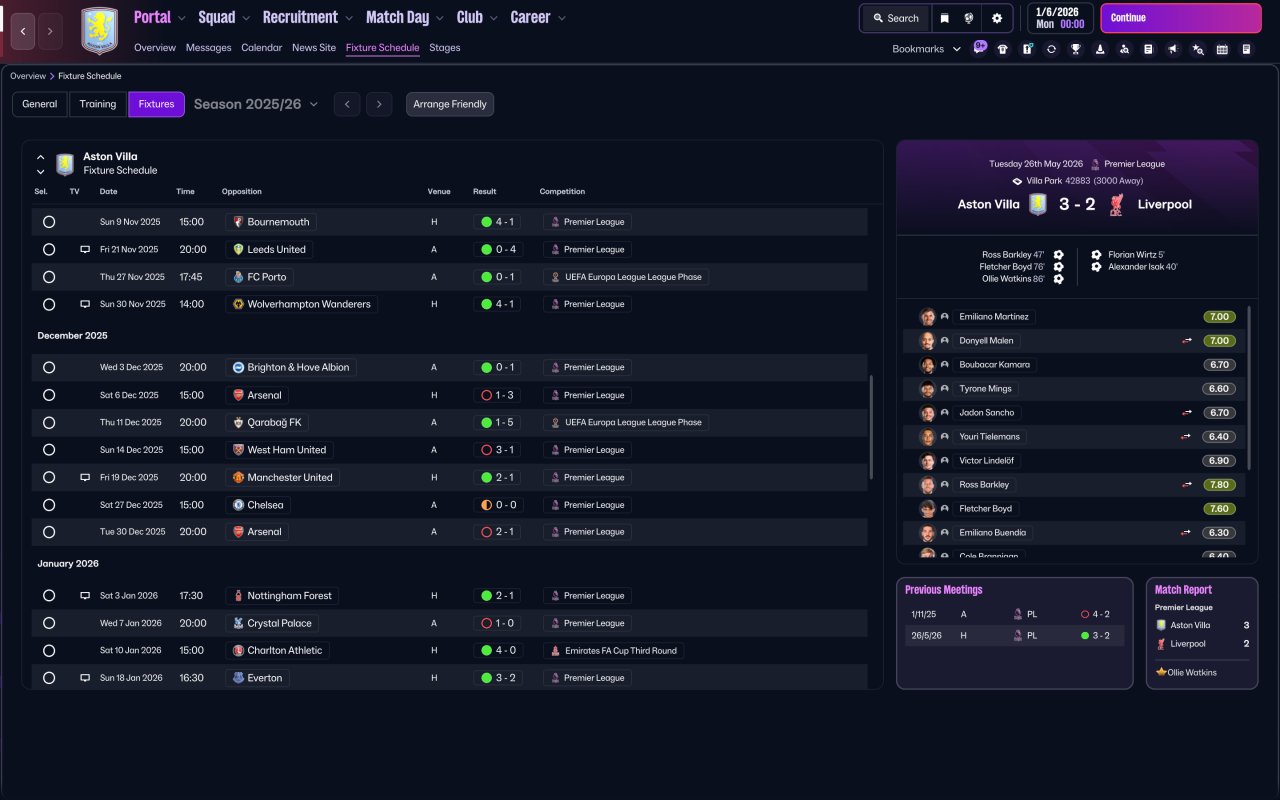The image size is (1280, 800).
Task: Select the Crystal Palace fixture radio button
Action: pos(49,623)
